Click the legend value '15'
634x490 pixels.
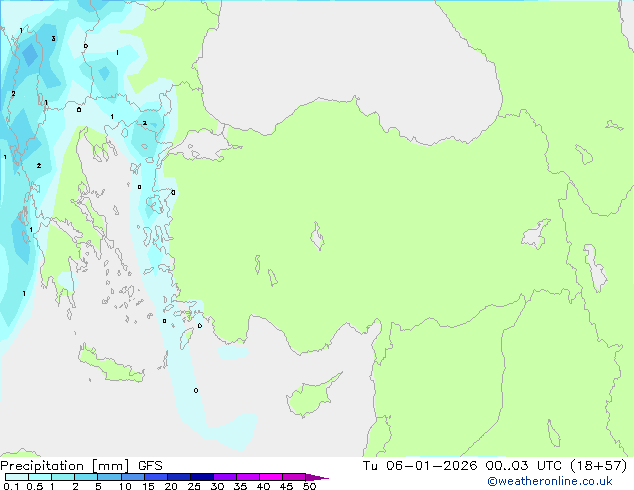click(148, 486)
